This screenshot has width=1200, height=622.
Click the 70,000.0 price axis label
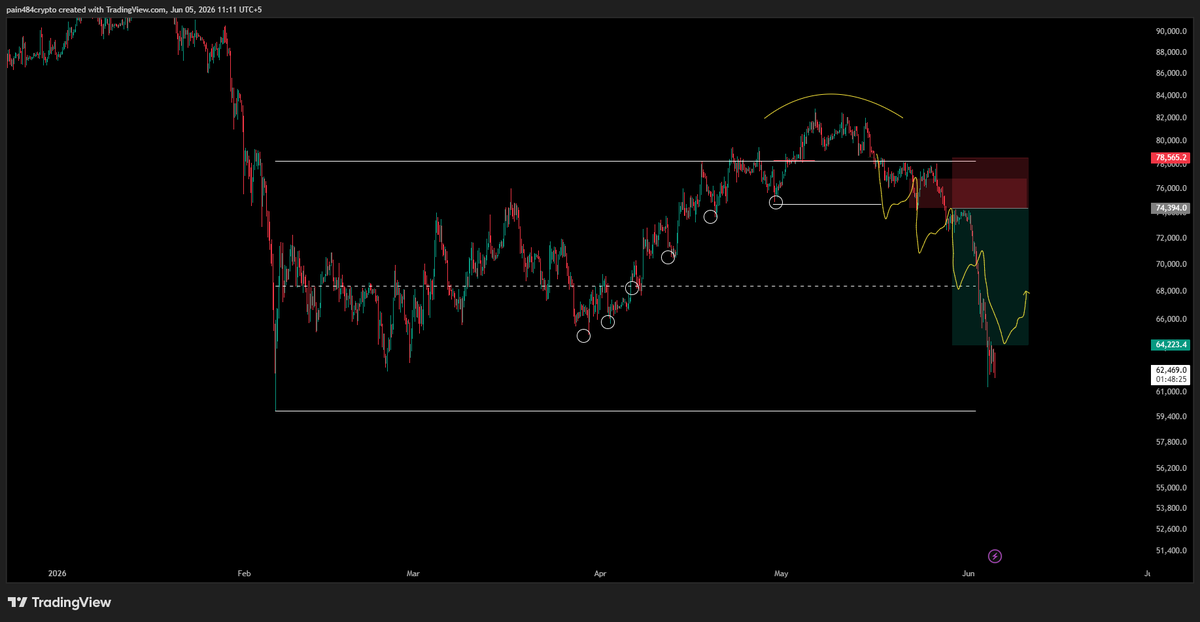click(x=1172, y=265)
